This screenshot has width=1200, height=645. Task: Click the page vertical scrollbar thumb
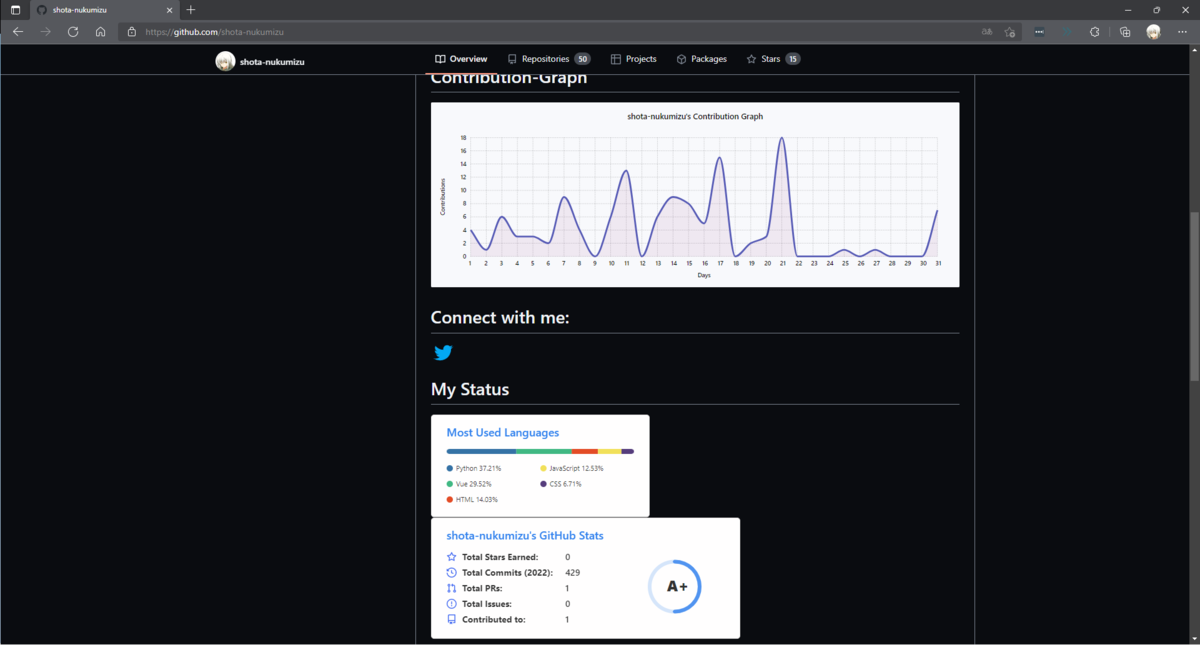click(x=1194, y=296)
